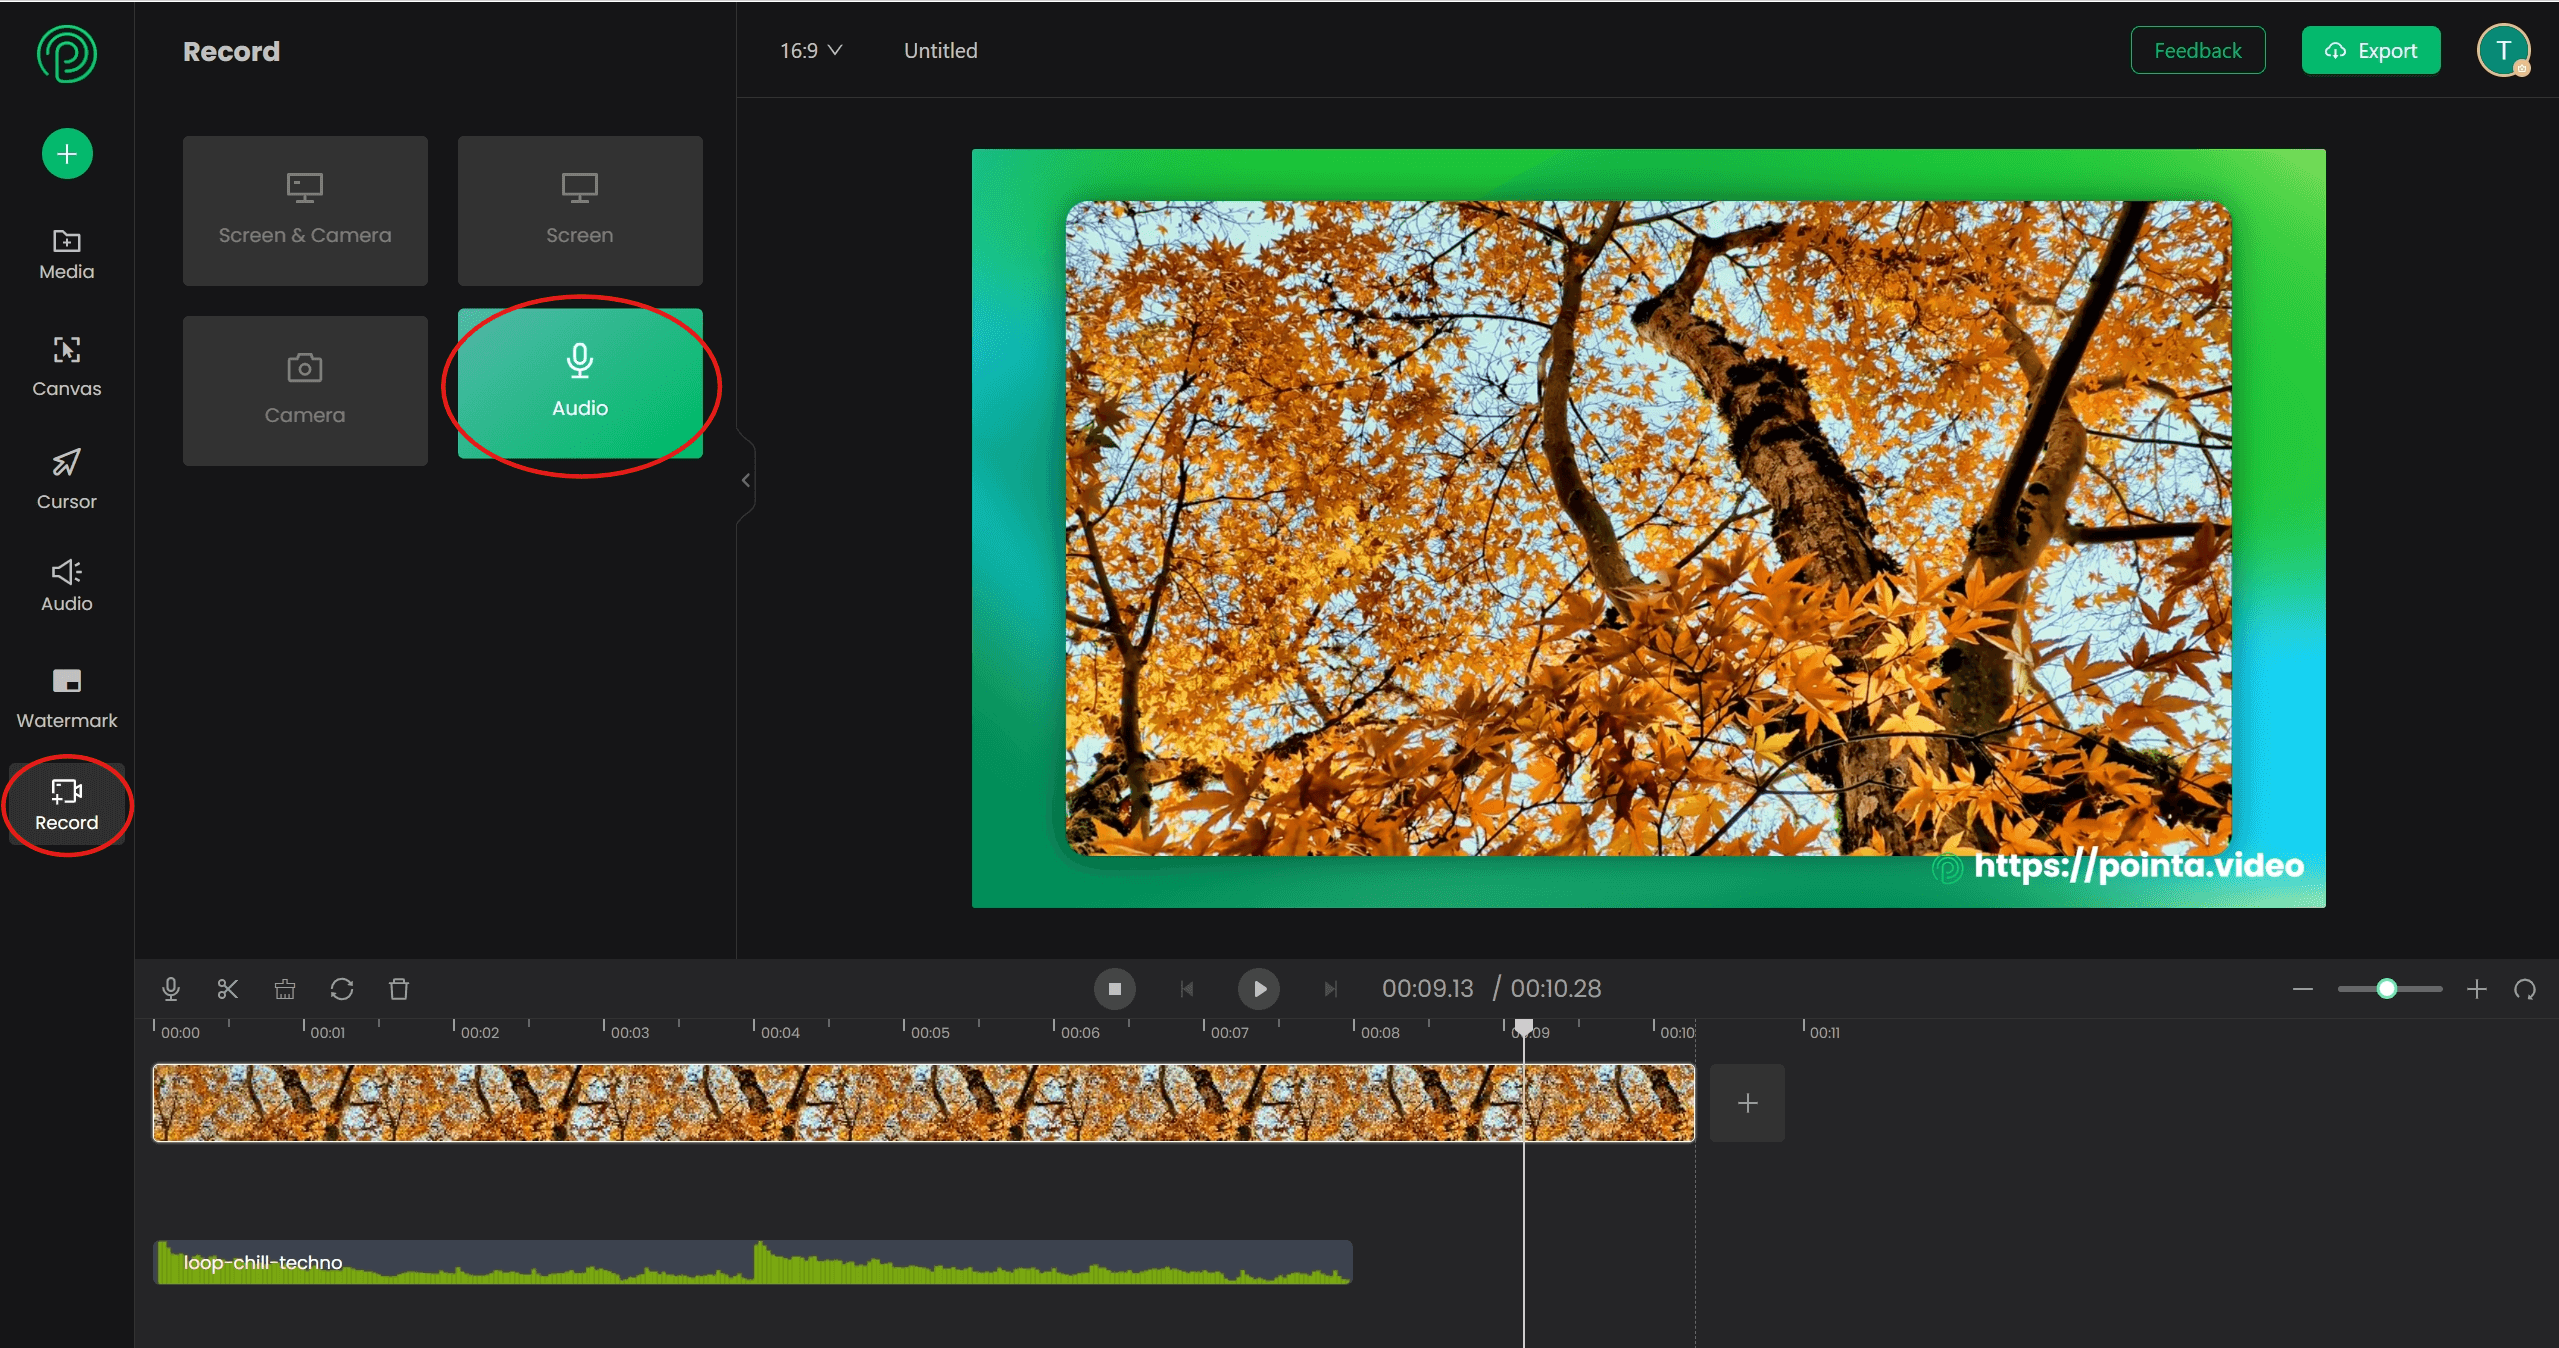Viewport: 2559px width, 1348px height.
Task: Click the trim/cut tool on timeline
Action: pos(228,987)
